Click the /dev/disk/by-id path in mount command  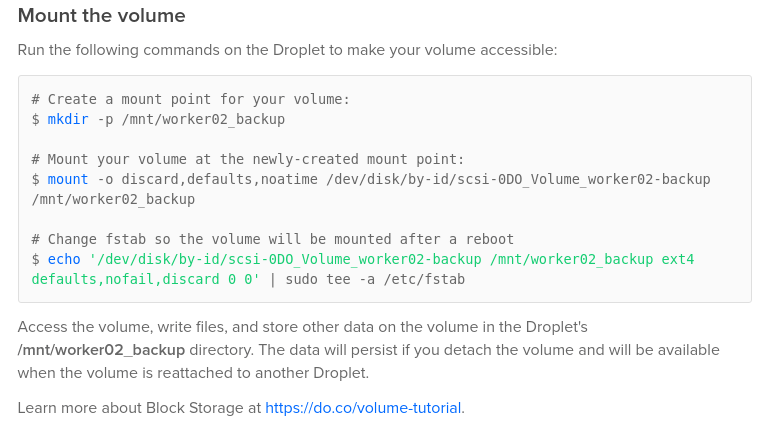pos(518,179)
